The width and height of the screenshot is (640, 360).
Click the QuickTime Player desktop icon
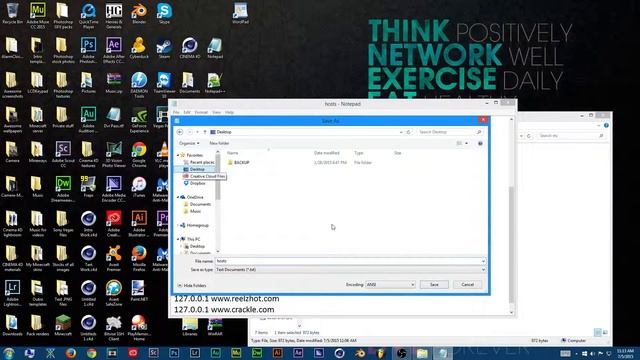click(x=88, y=15)
